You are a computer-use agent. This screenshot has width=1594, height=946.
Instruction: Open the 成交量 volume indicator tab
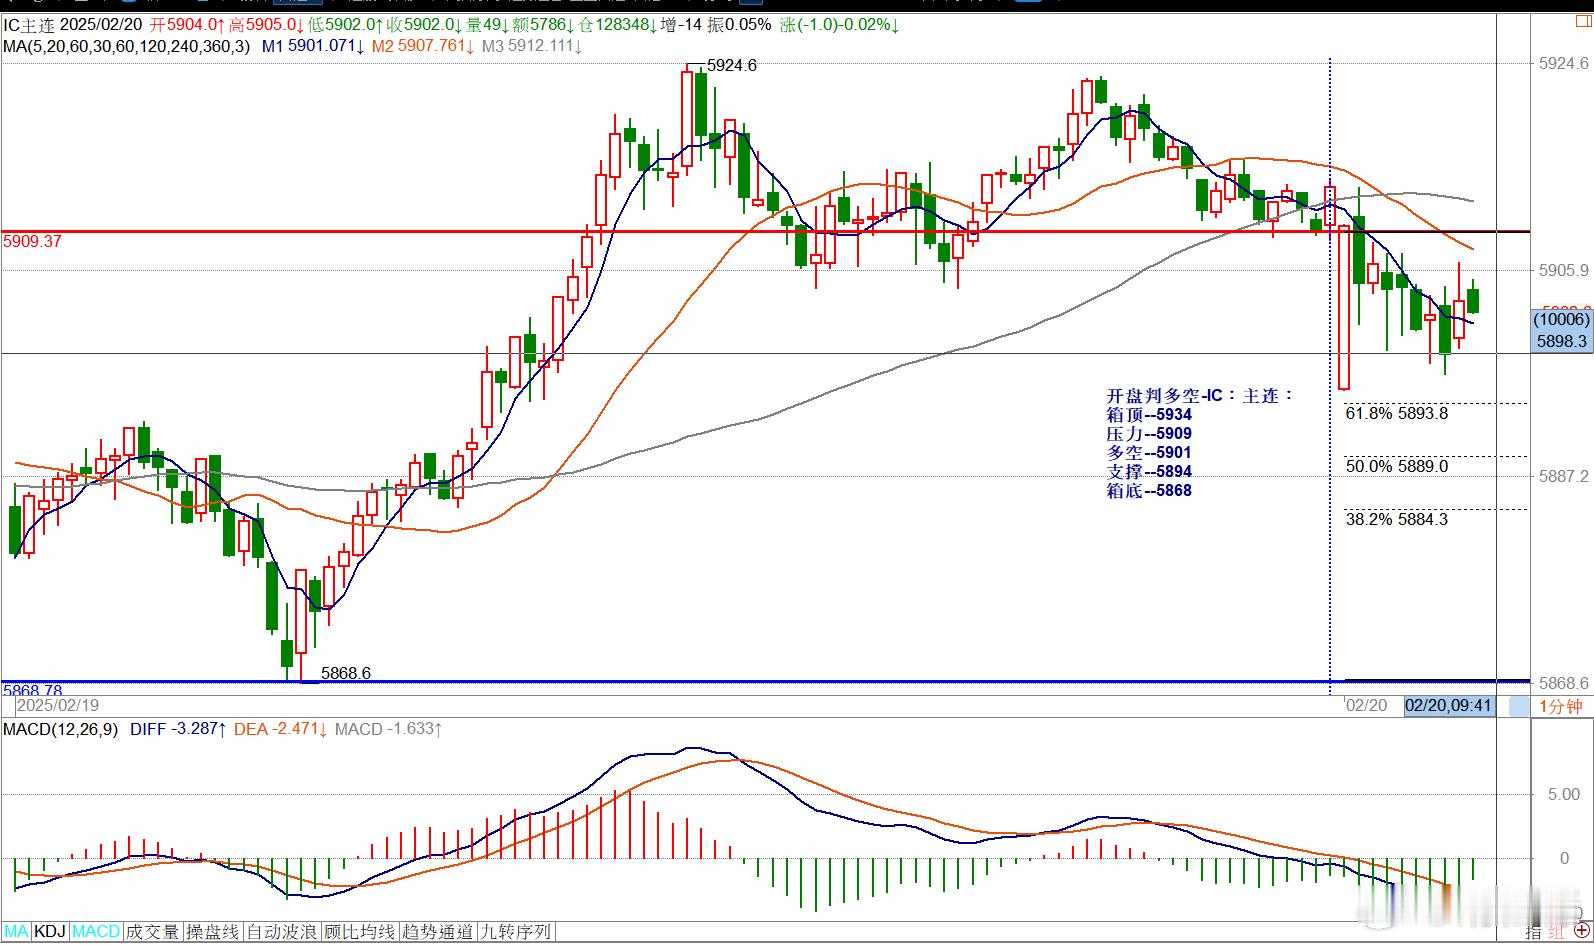pos(153,932)
